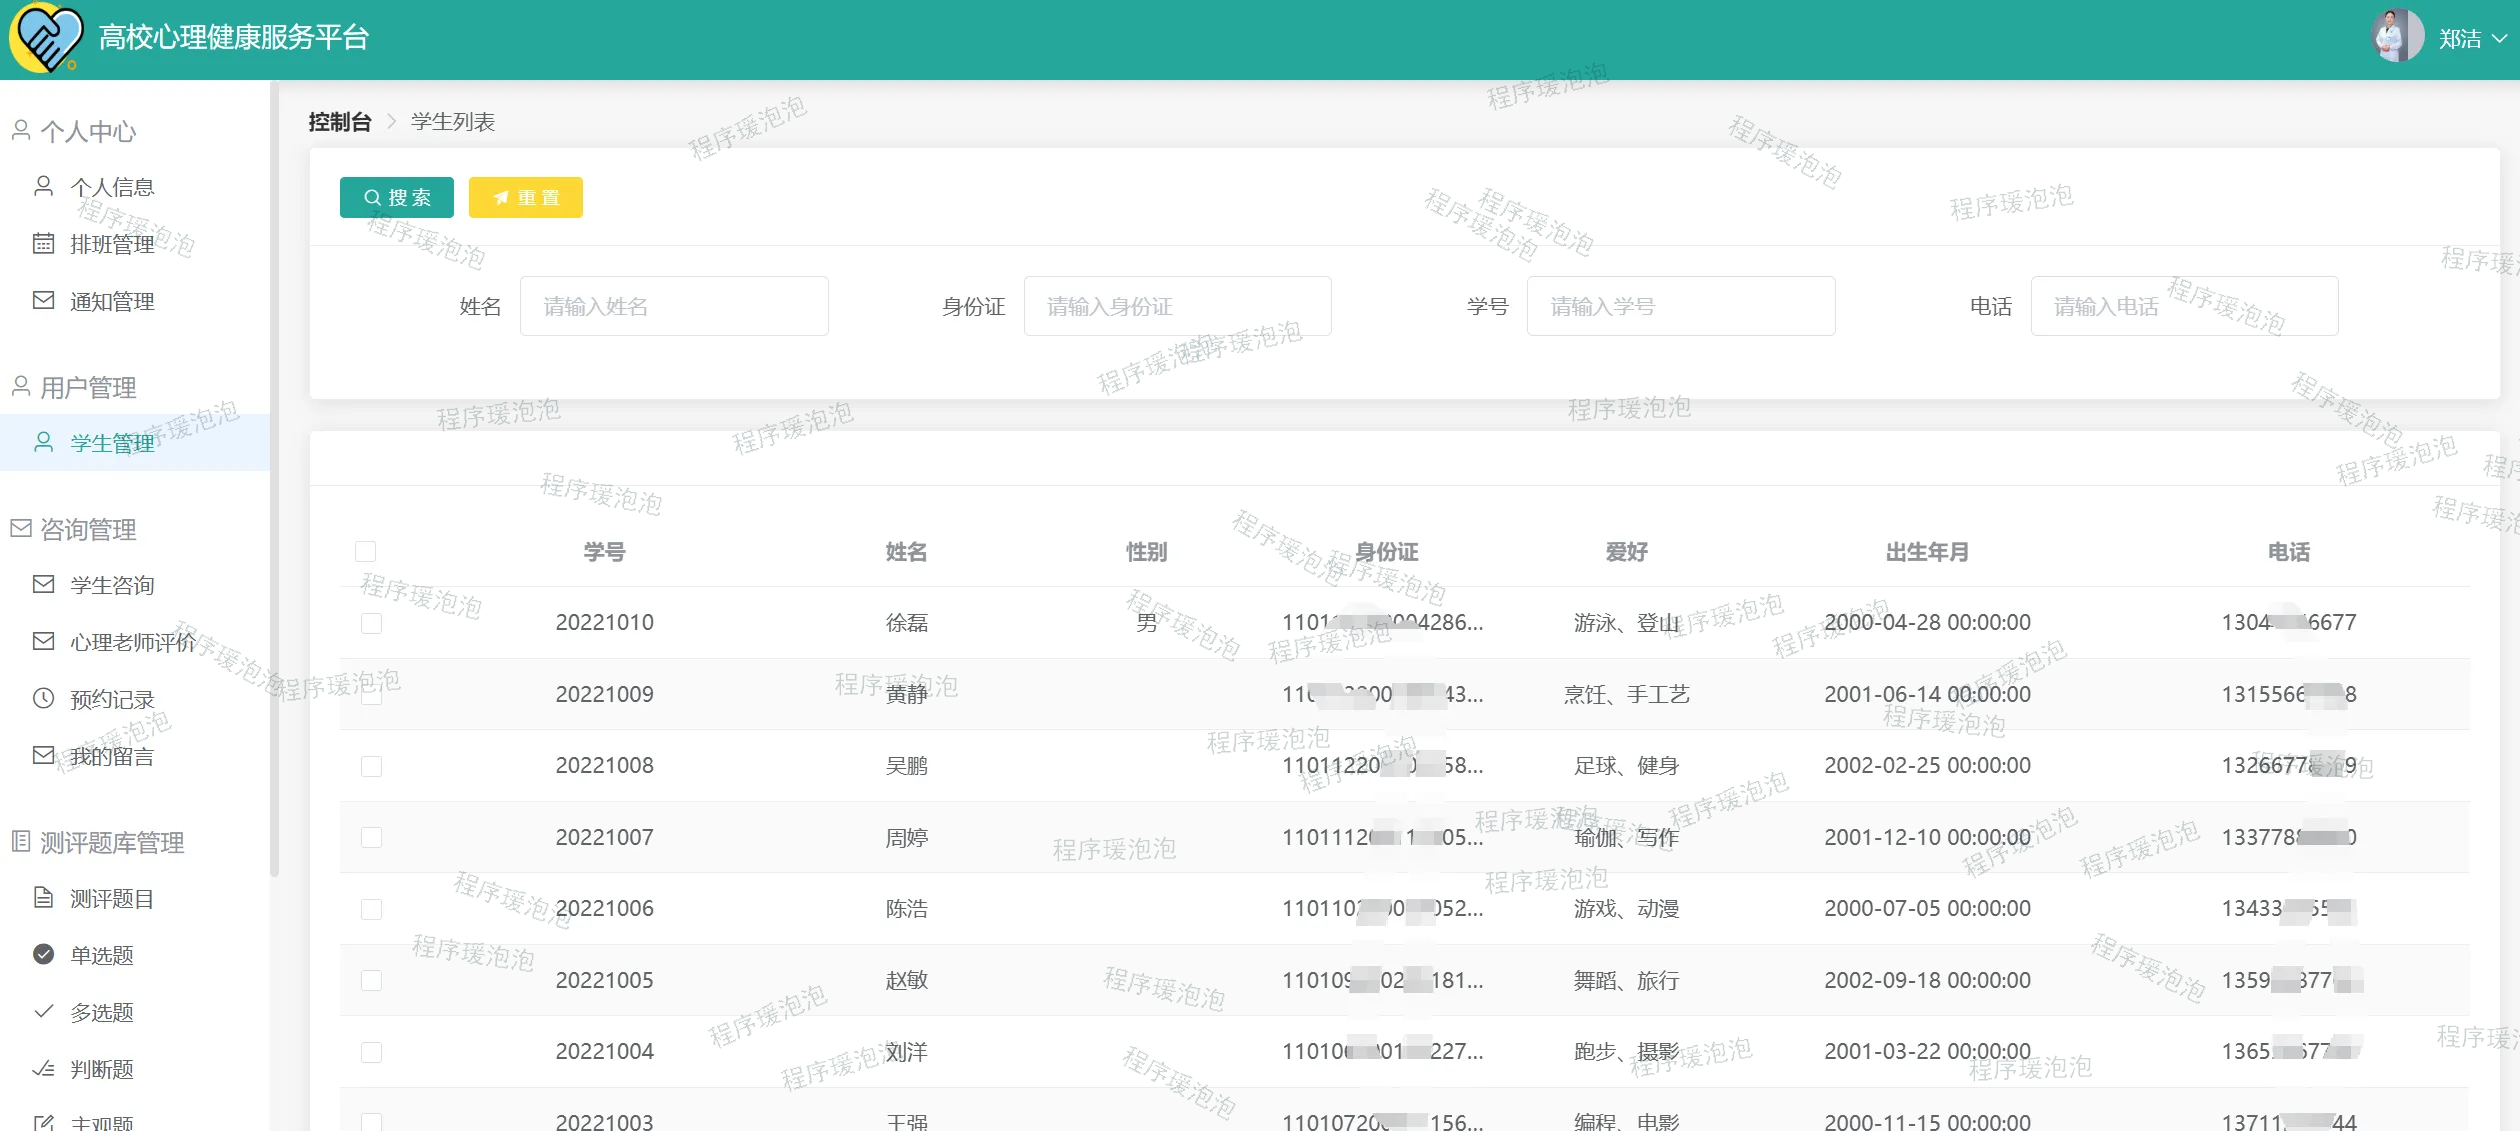Click the platform heart-hands logo
Image resolution: width=2520 pixels, height=1131 pixels.
(x=45, y=38)
